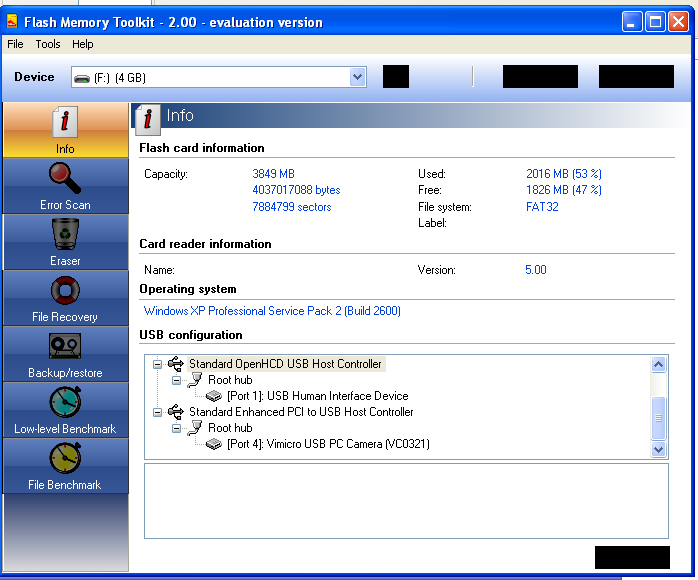Open the Eraser trash bin tool
This screenshot has width=698, height=580.
pyautogui.click(x=65, y=236)
